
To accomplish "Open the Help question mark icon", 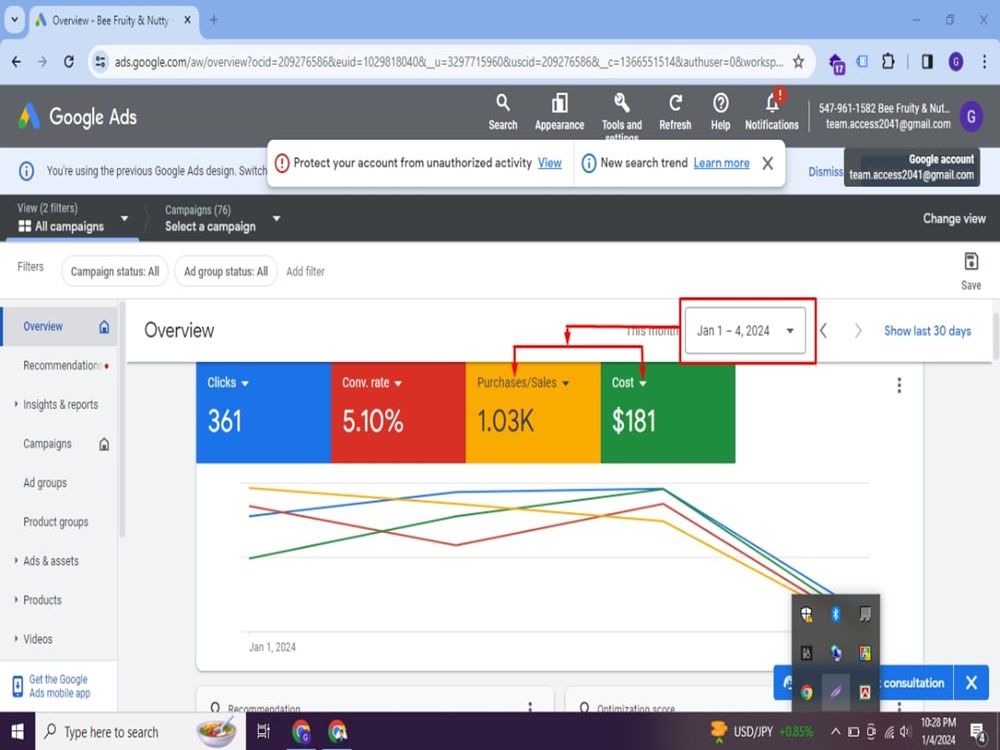I will pyautogui.click(x=721, y=112).
